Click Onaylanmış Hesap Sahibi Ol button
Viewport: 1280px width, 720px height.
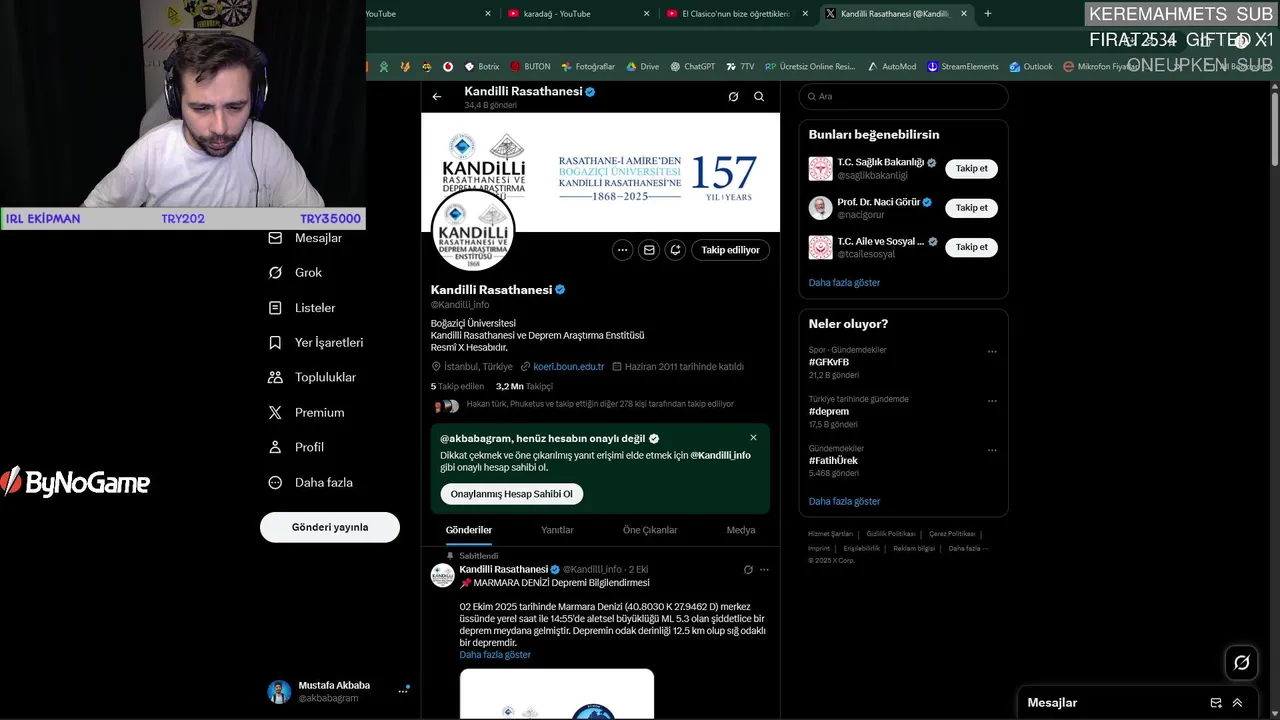(x=512, y=494)
